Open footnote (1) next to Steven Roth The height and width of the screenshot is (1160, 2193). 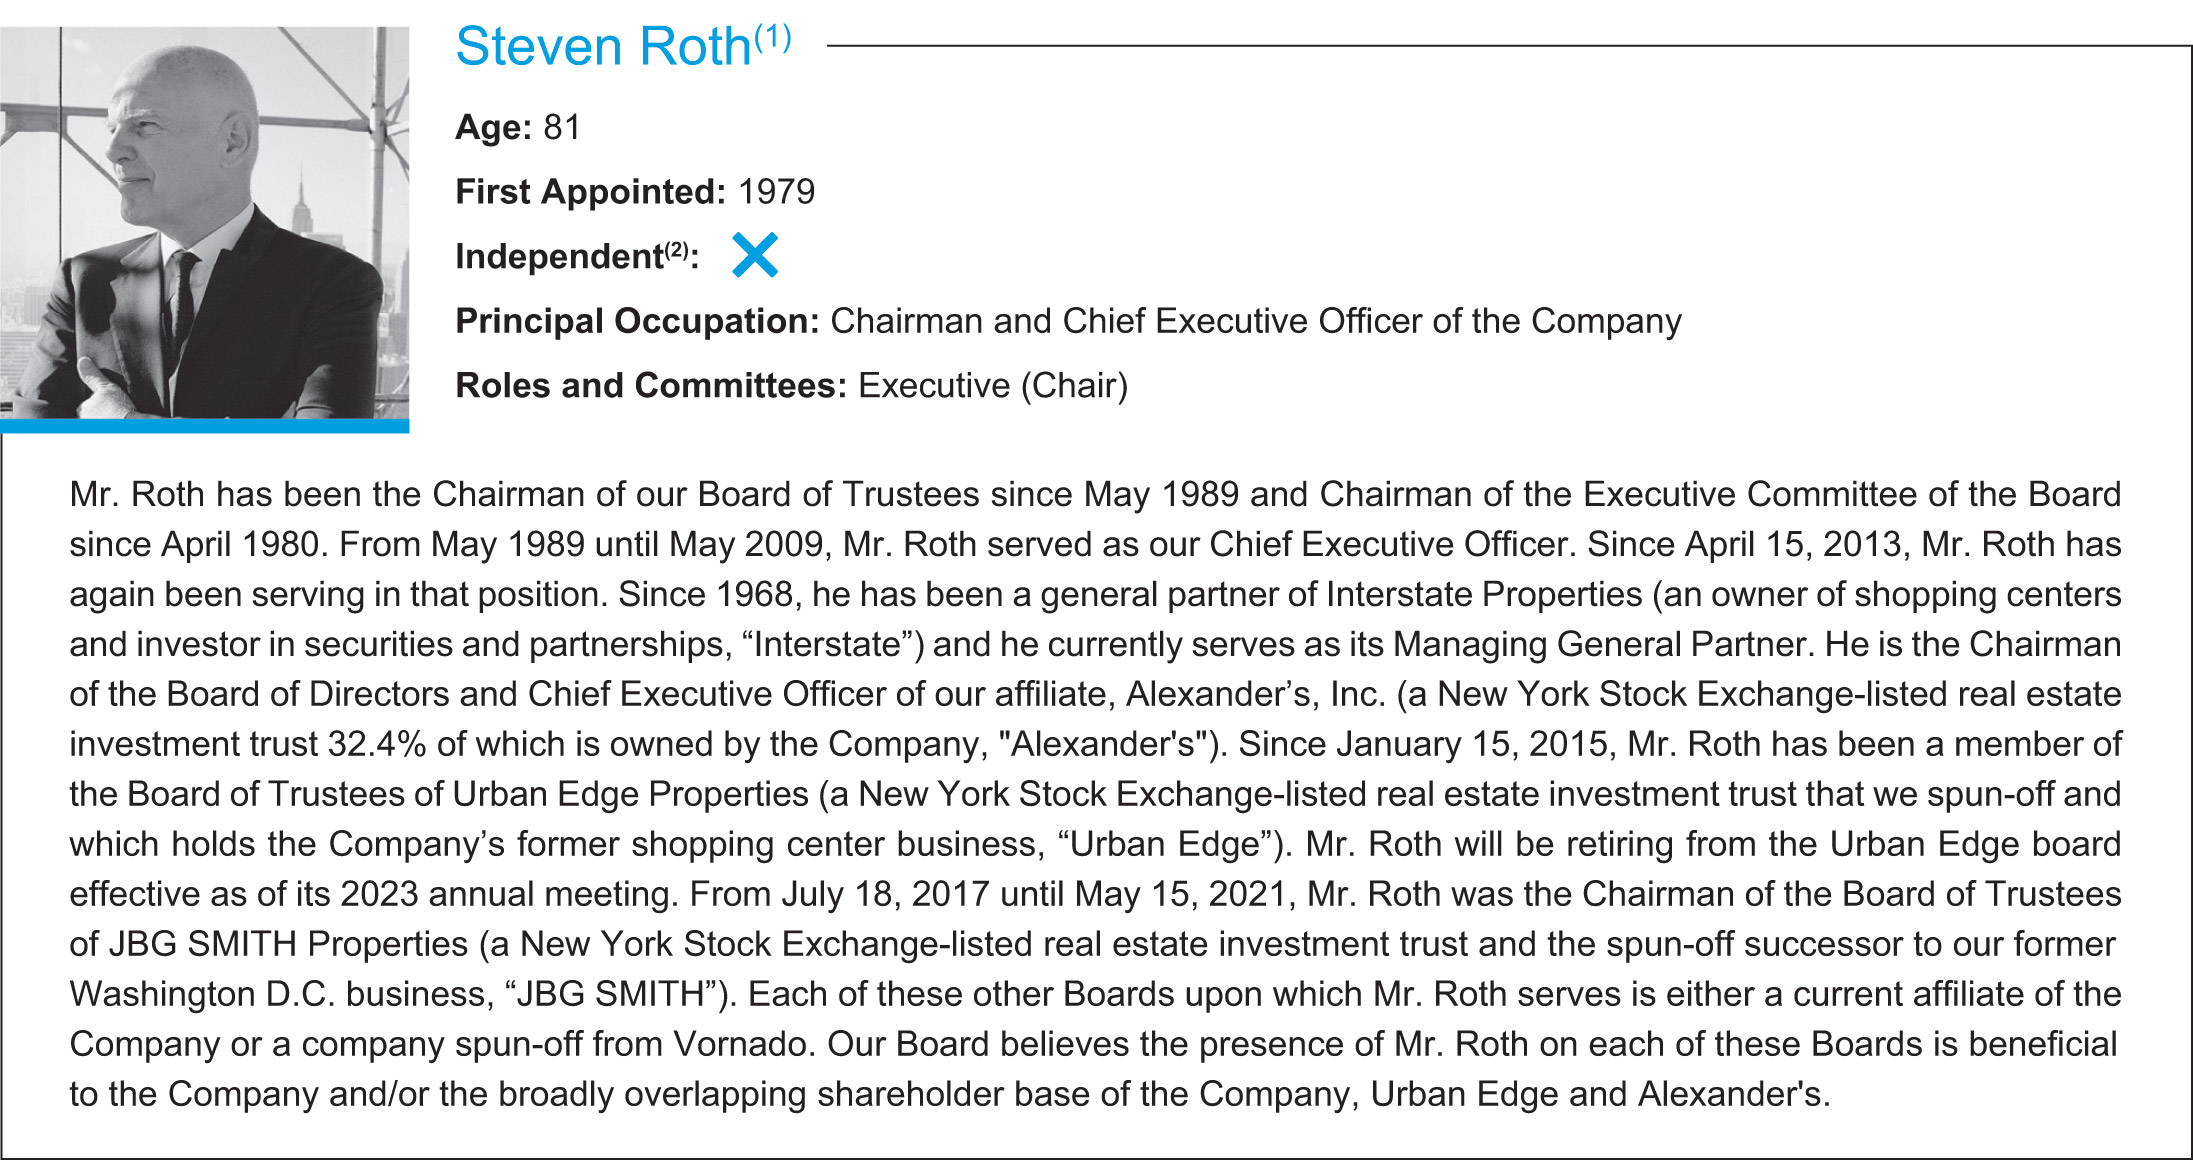click(773, 38)
